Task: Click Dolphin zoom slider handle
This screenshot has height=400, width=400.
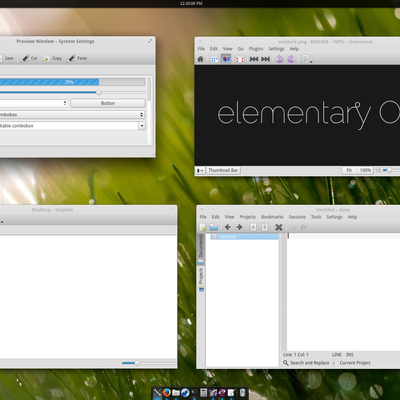Action: [137, 363]
